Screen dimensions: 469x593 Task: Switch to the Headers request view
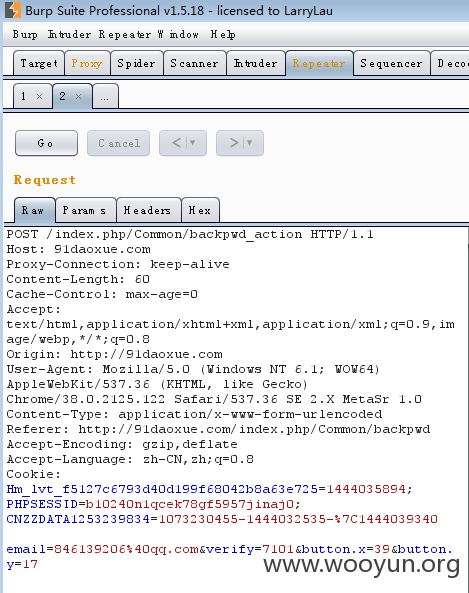point(148,210)
